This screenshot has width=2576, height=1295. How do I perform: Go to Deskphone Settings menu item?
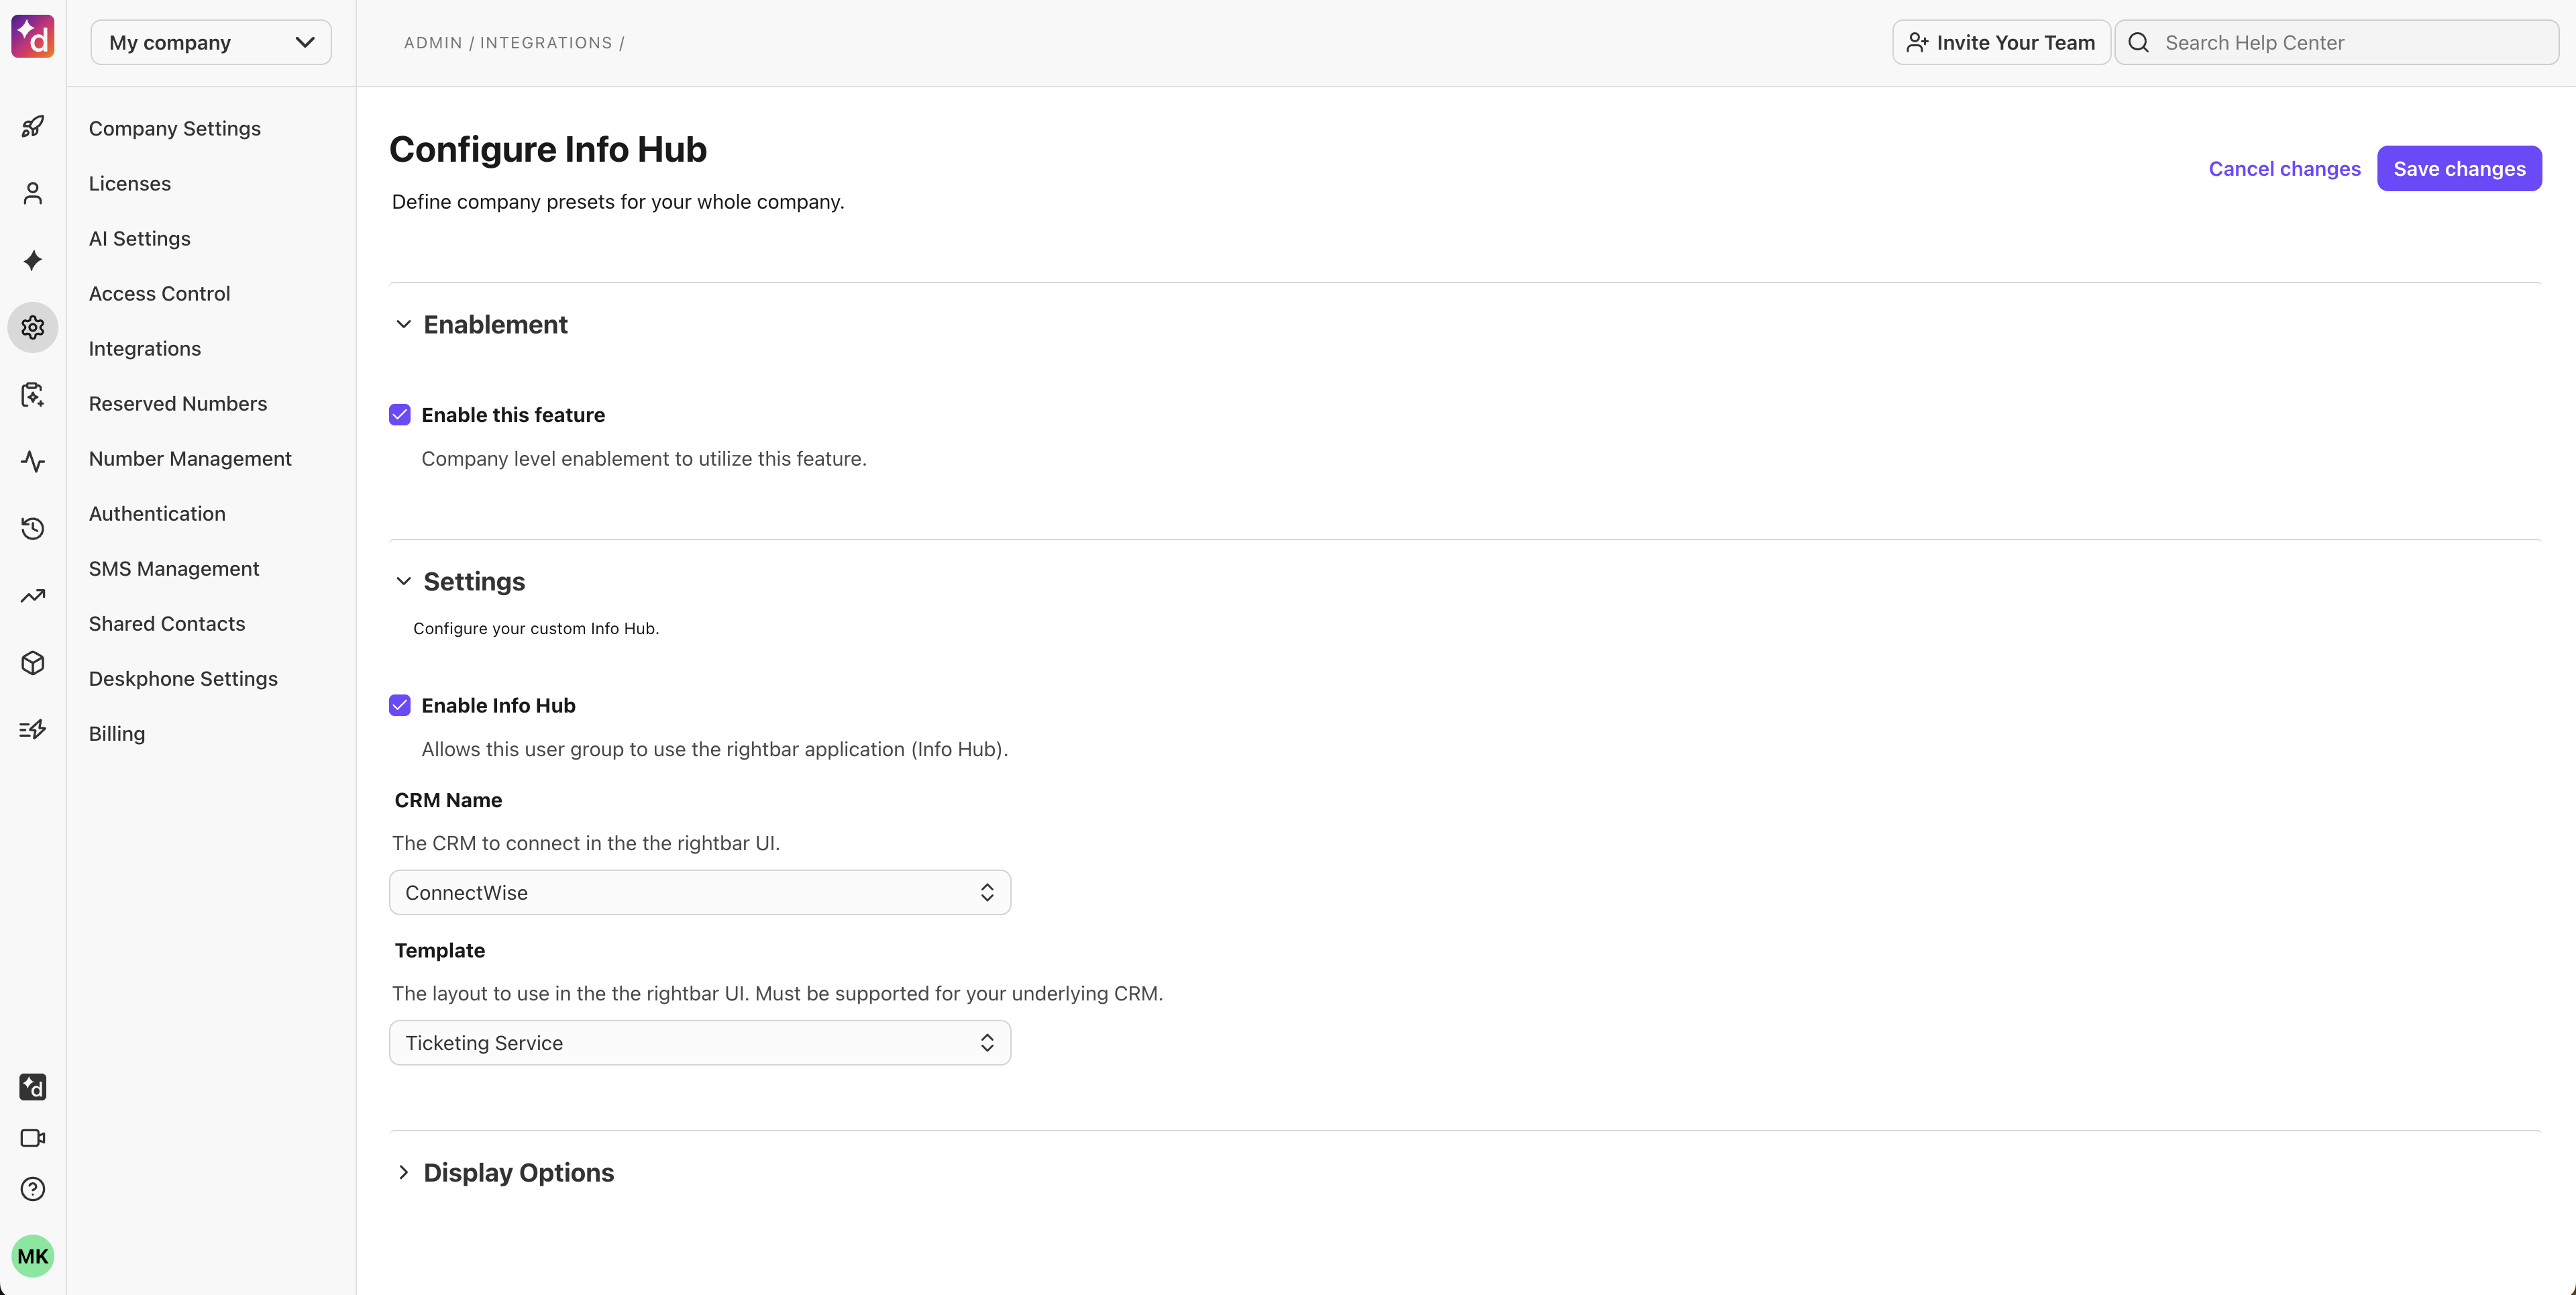(183, 678)
